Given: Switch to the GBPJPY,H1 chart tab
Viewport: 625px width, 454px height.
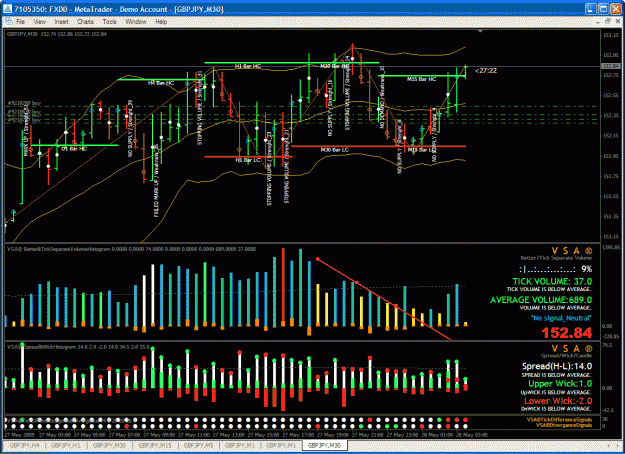Looking at the screenshot, I should coord(67,445).
